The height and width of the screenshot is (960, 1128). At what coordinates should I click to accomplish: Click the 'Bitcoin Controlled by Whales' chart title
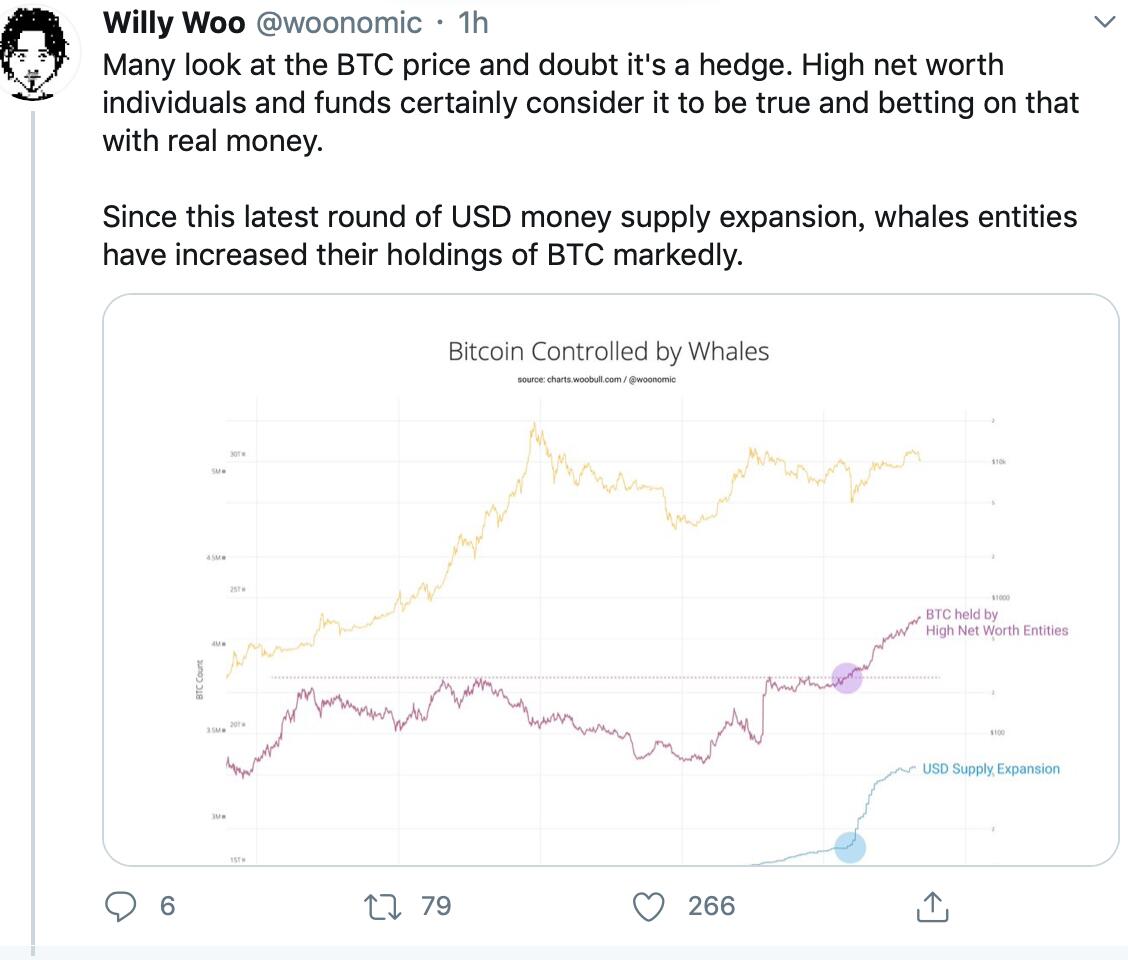point(608,352)
